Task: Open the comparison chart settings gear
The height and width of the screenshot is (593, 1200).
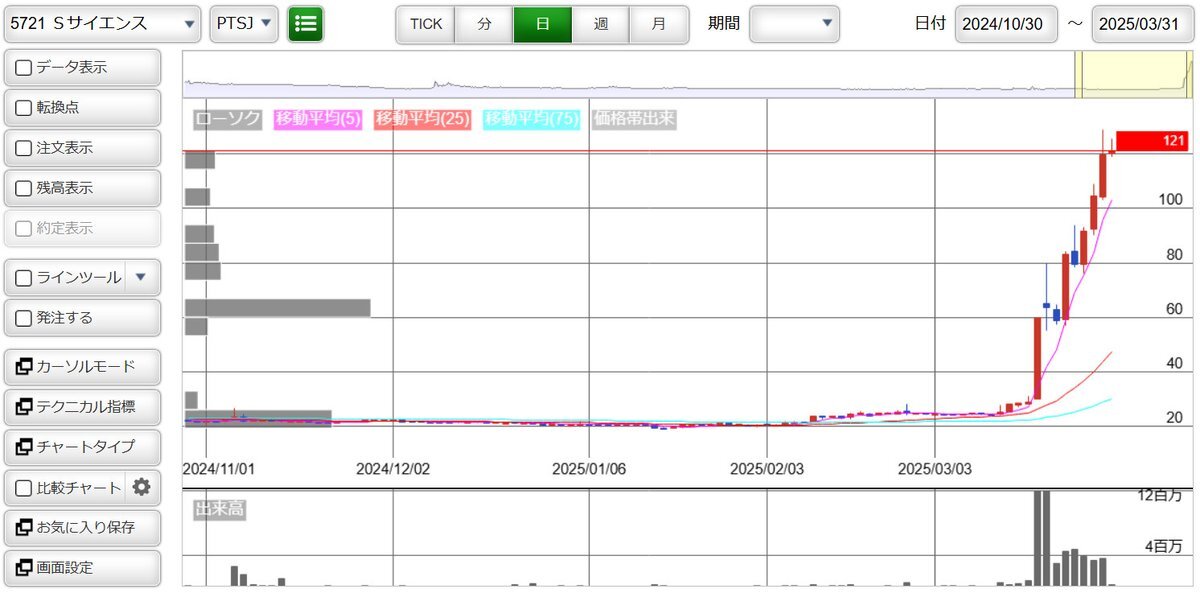Action: point(142,487)
